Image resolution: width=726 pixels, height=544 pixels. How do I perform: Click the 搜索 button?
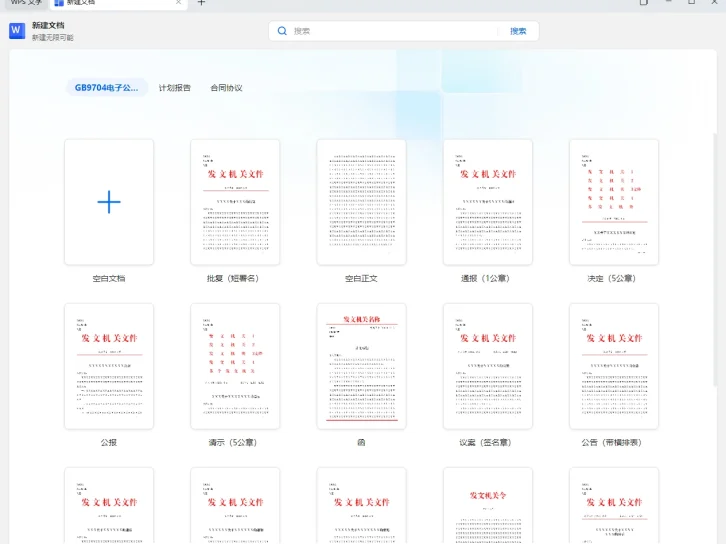[518, 31]
